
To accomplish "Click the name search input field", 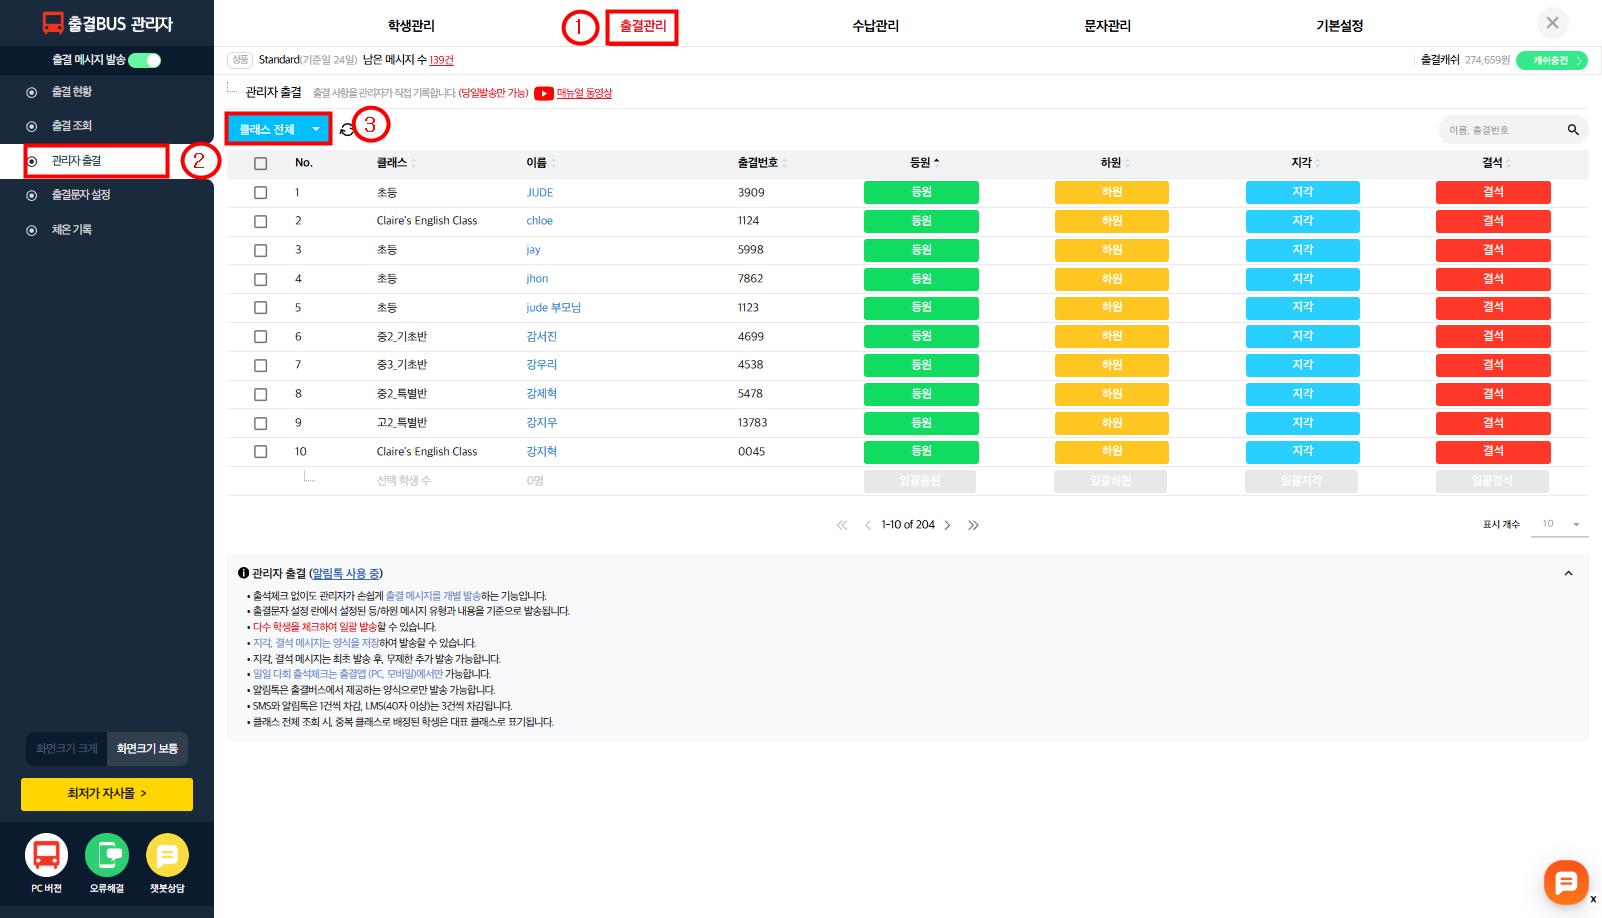I will point(1500,130).
